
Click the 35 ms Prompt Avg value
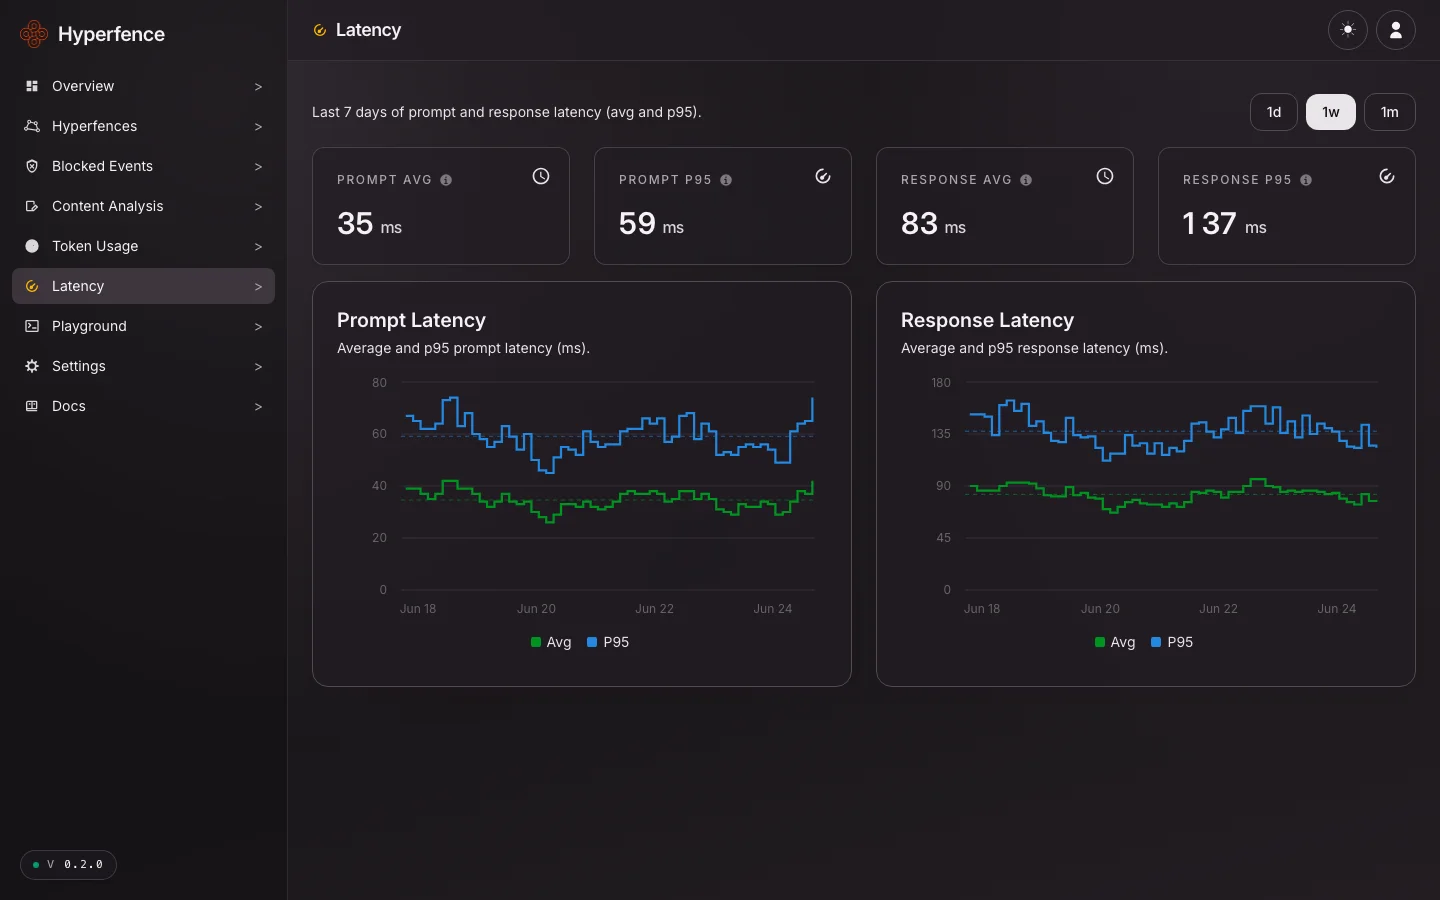coord(369,224)
